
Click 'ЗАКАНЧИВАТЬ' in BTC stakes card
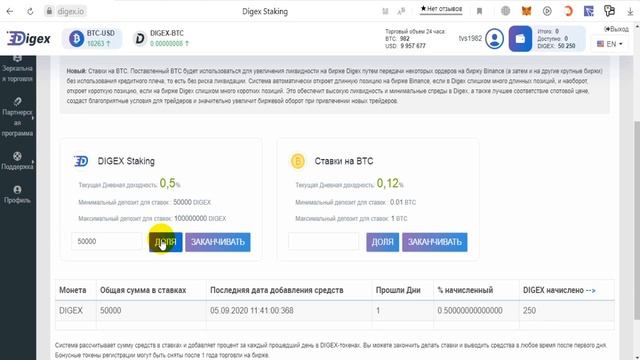coord(435,242)
